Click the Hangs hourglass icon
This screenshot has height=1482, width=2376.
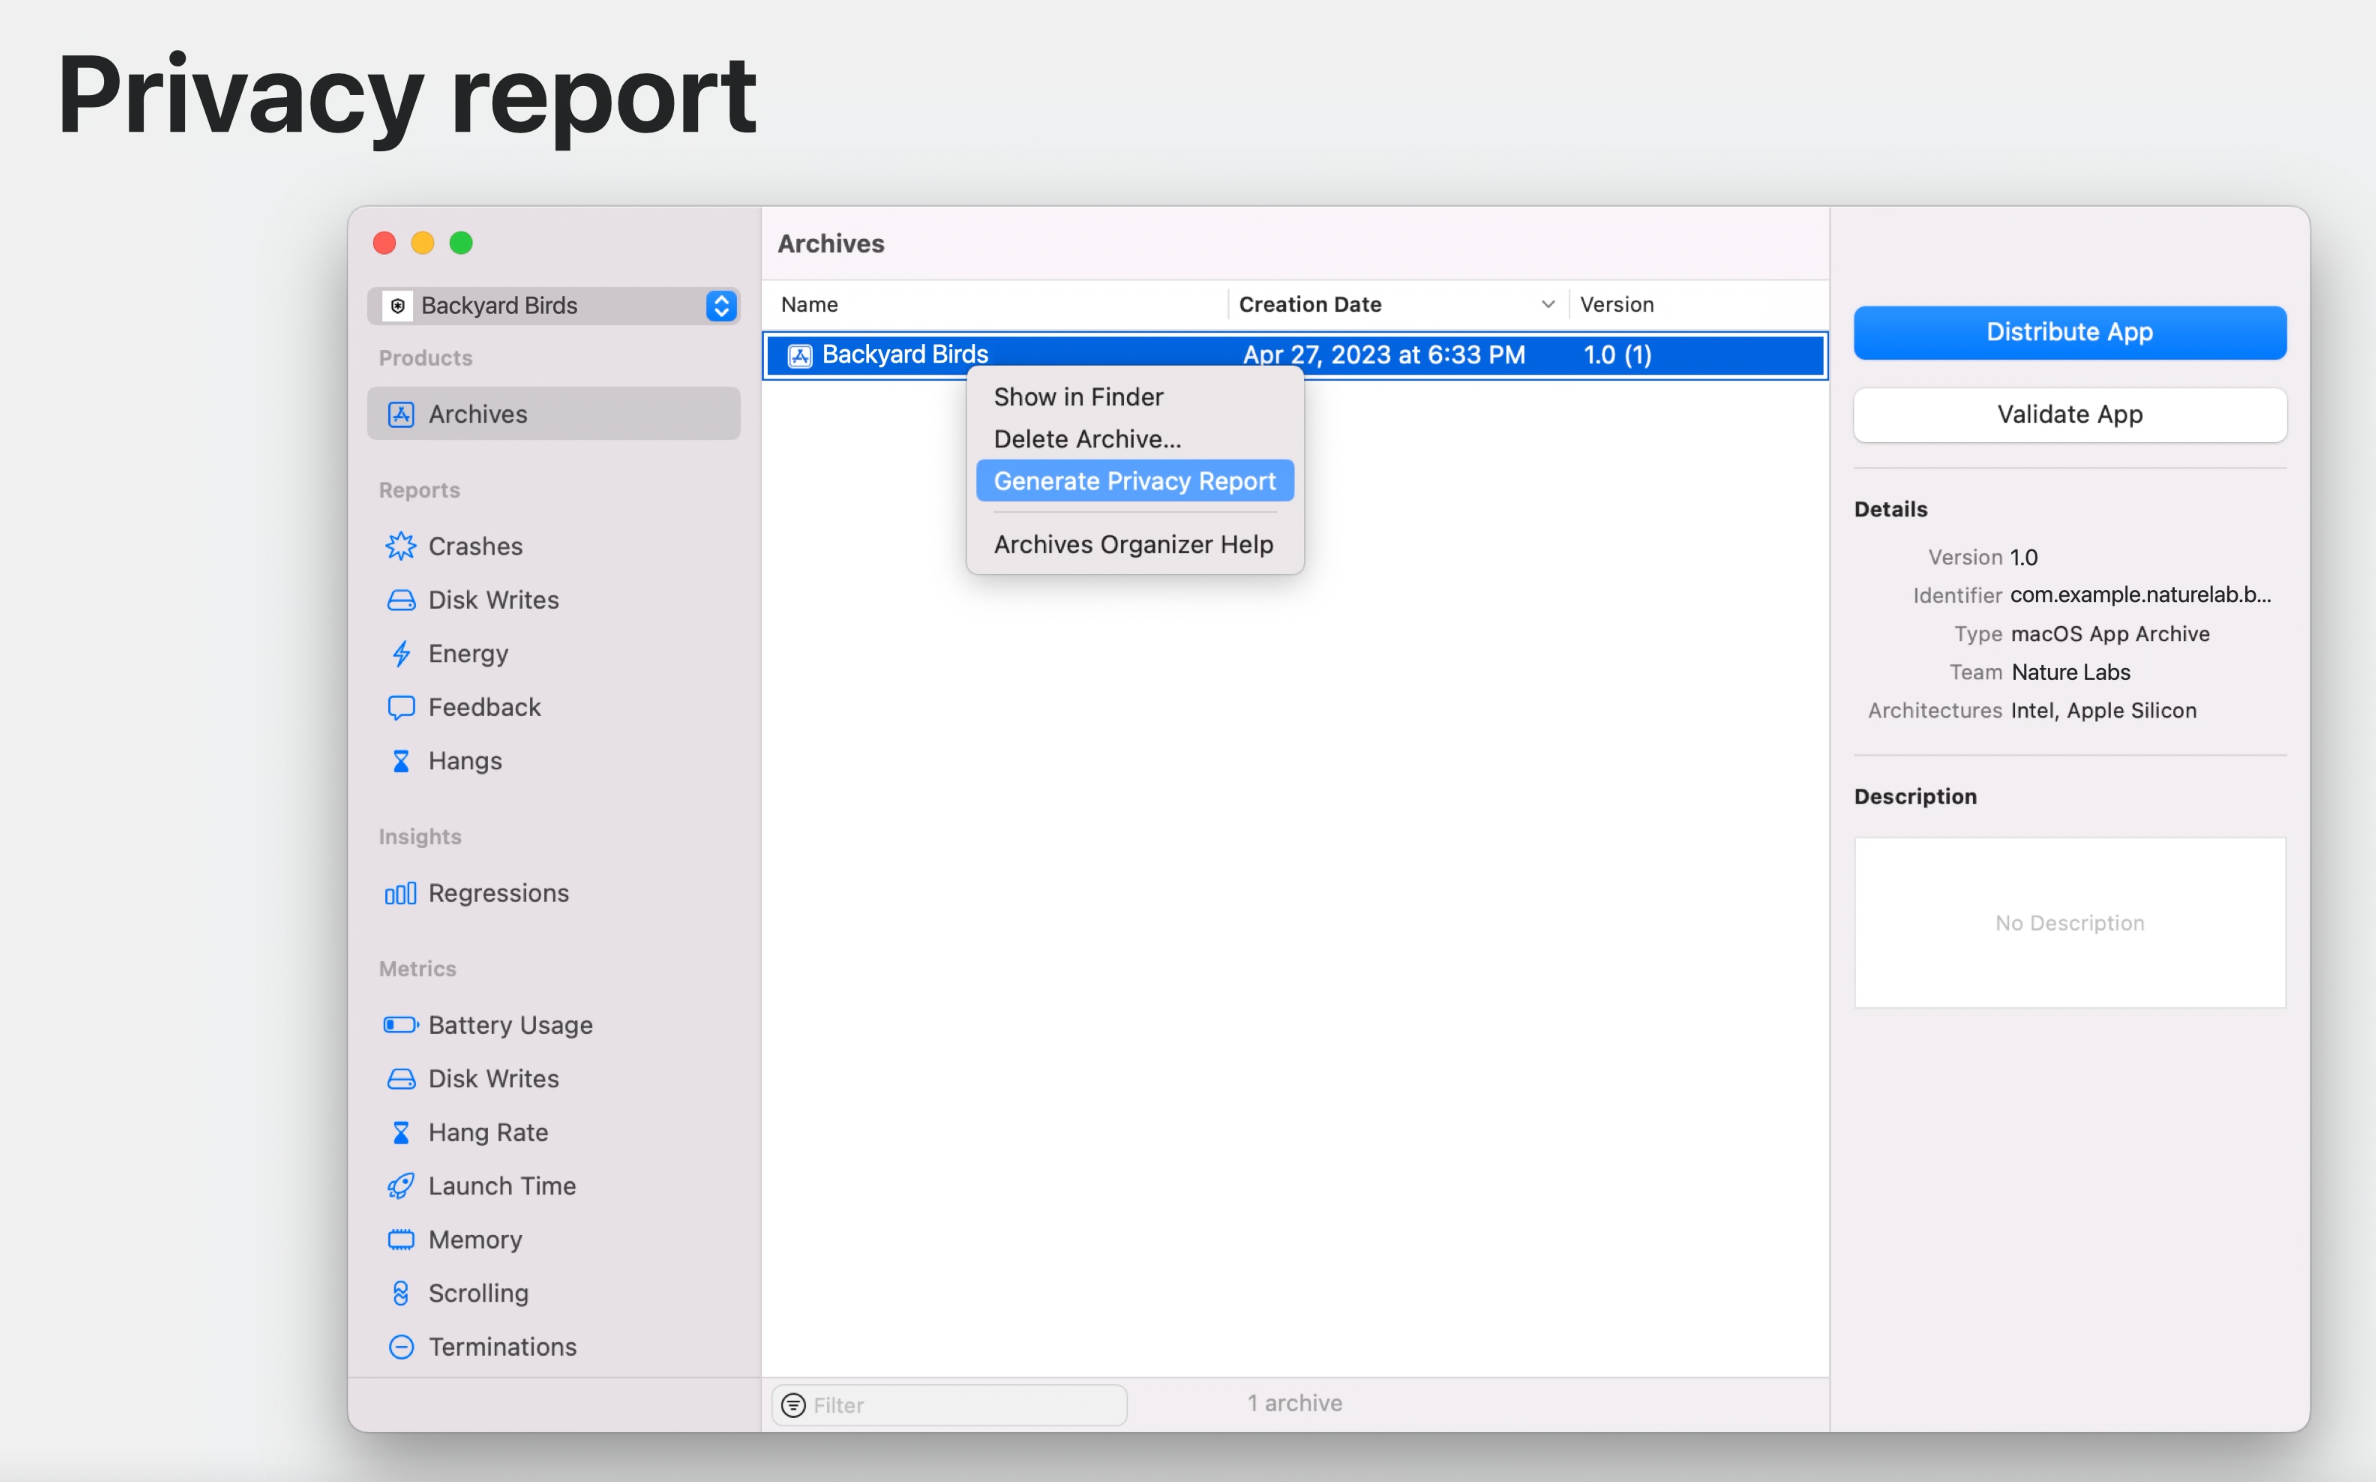400,761
